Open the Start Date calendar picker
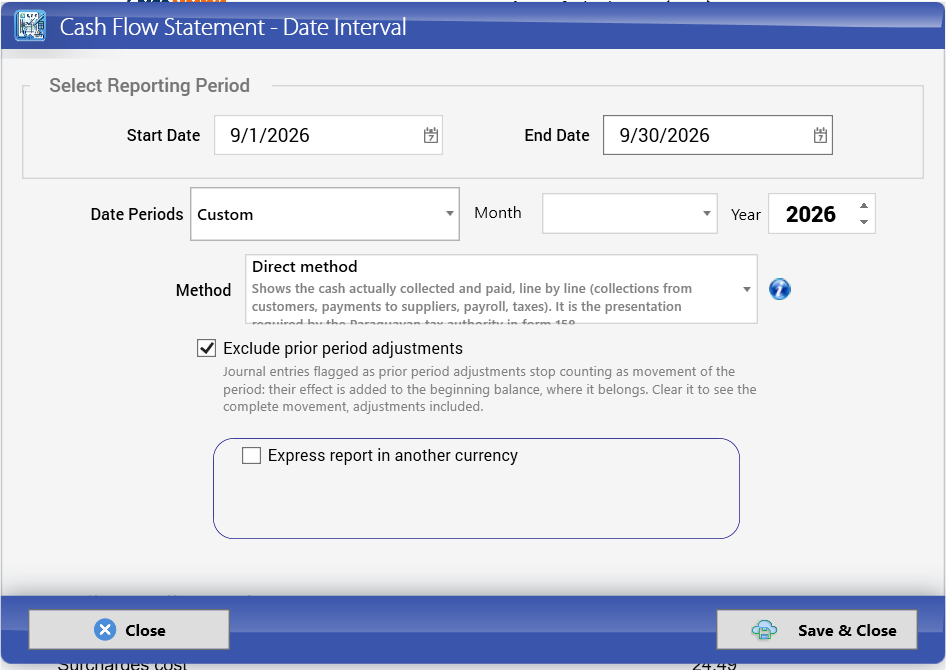This screenshot has height=670, width=950. [431, 135]
